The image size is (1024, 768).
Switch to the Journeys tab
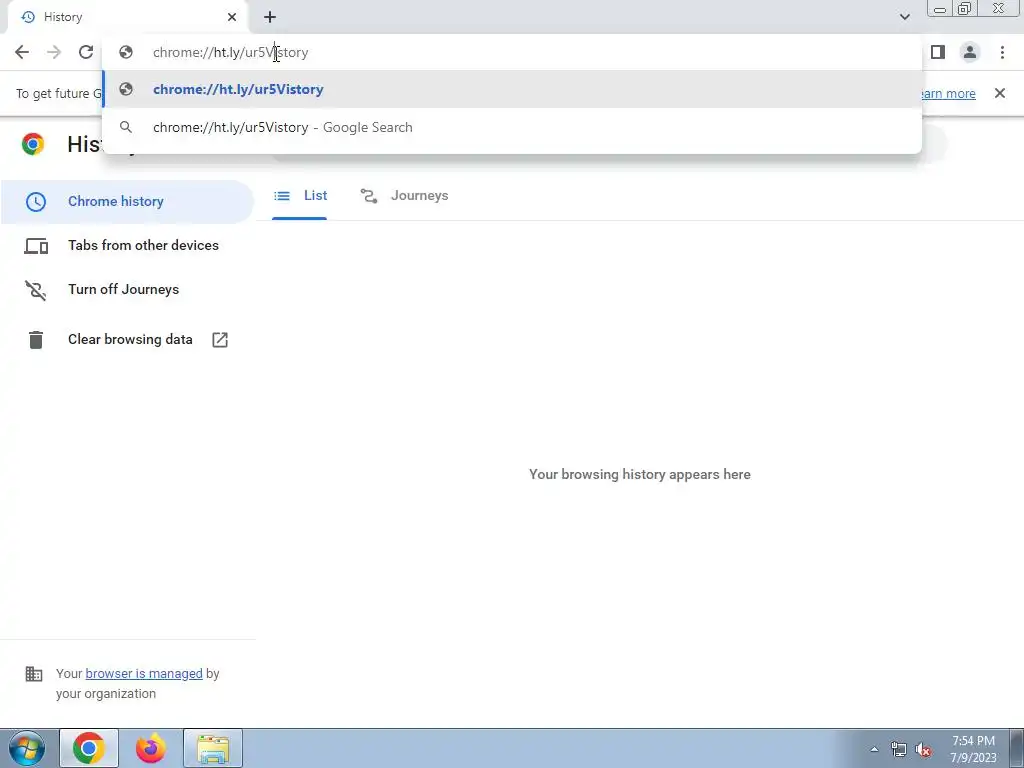(405, 195)
